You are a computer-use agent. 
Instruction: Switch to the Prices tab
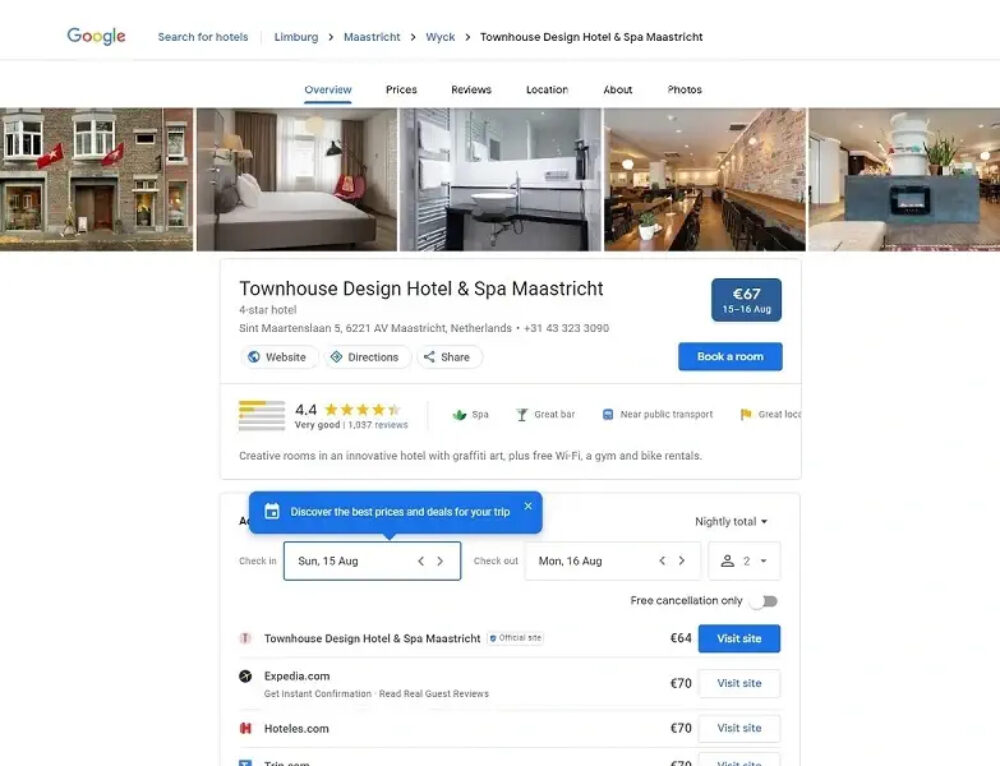click(x=401, y=90)
